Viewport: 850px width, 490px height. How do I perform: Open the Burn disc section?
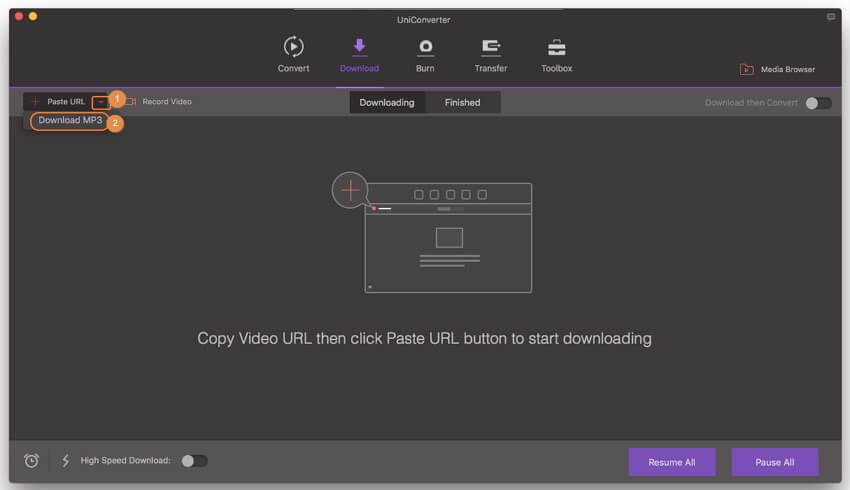click(425, 54)
